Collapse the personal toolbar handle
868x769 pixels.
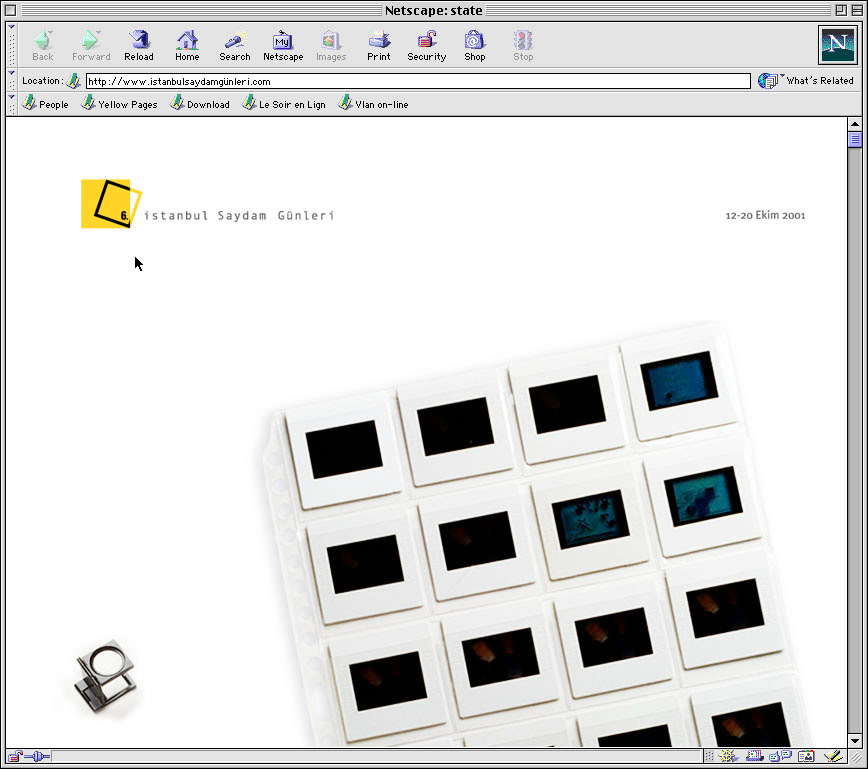pos(11,104)
